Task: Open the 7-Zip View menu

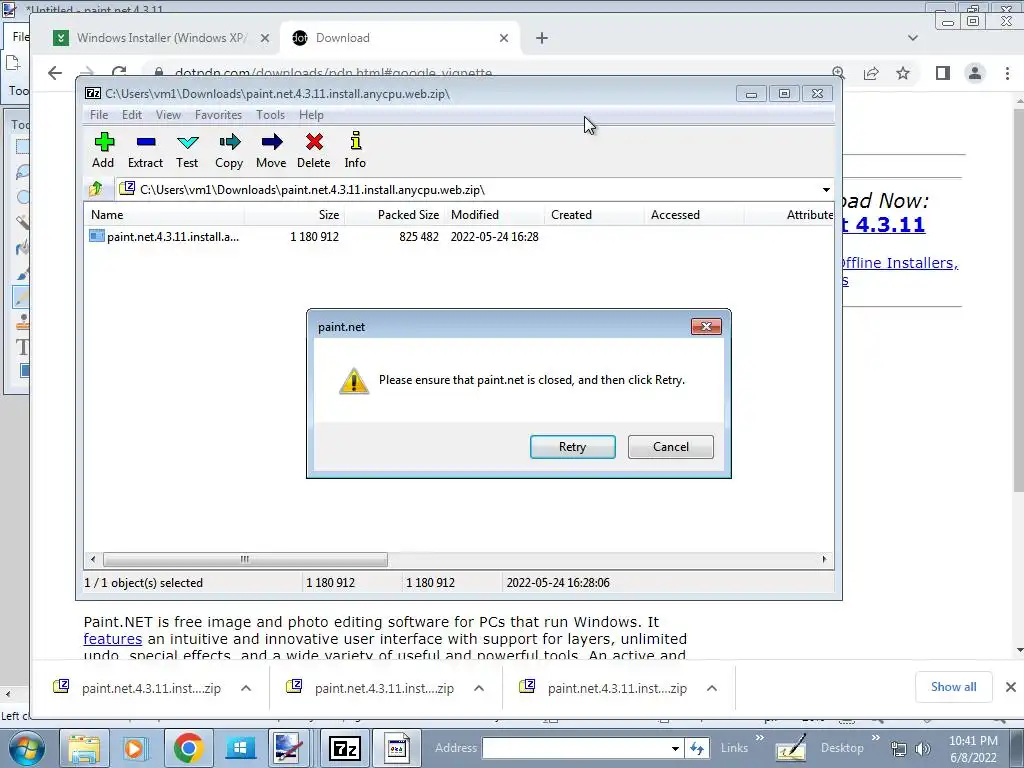Action: (x=168, y=115)
